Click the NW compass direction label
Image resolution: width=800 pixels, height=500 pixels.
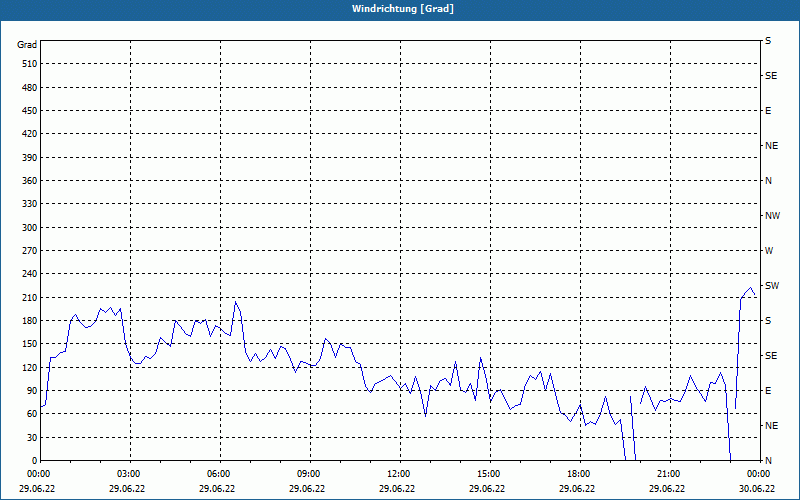772,216
